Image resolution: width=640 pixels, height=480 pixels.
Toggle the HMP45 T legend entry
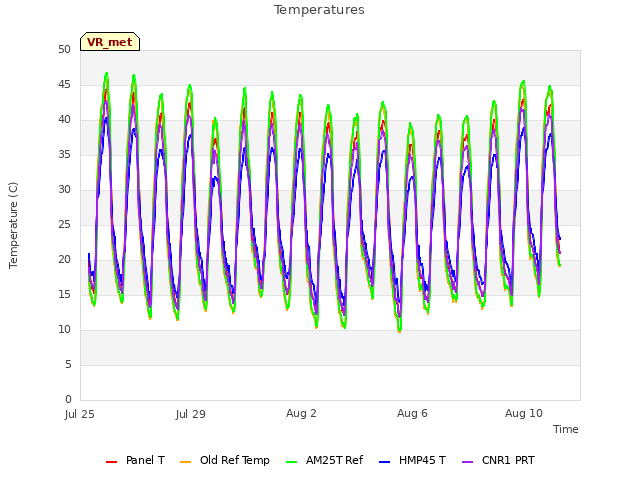(412, 460)
